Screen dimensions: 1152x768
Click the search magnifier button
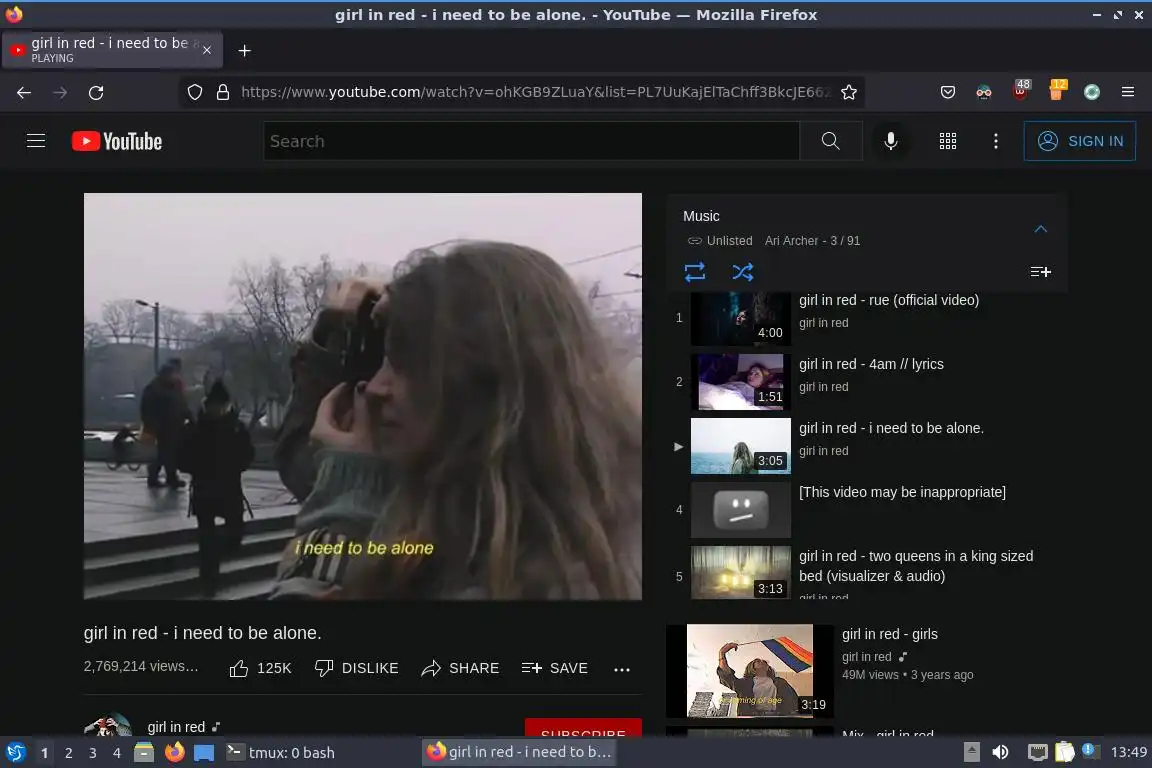(x=830, y=141)
